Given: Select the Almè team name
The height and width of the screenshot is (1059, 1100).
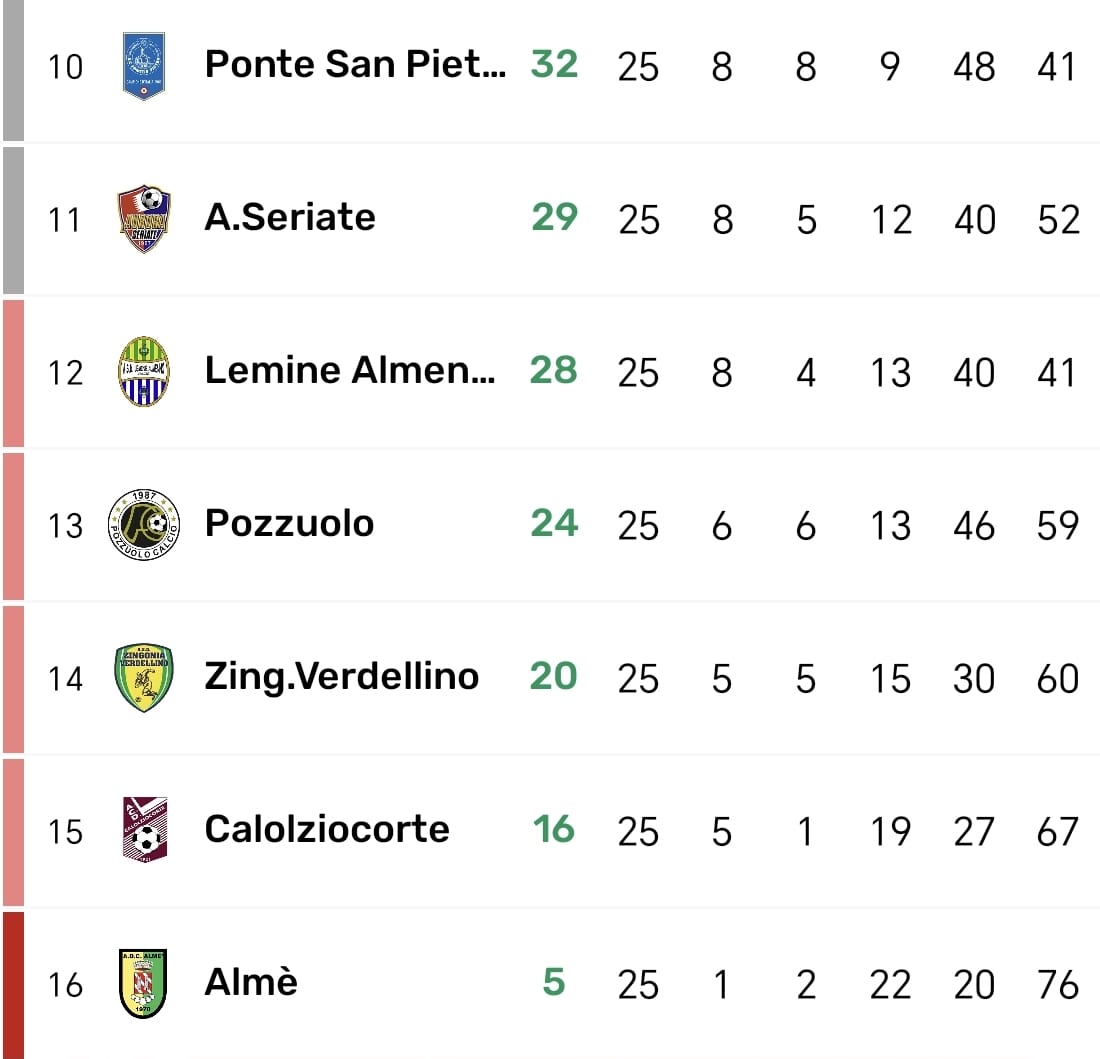Looking at the screenshot, I should pos(251,982).
